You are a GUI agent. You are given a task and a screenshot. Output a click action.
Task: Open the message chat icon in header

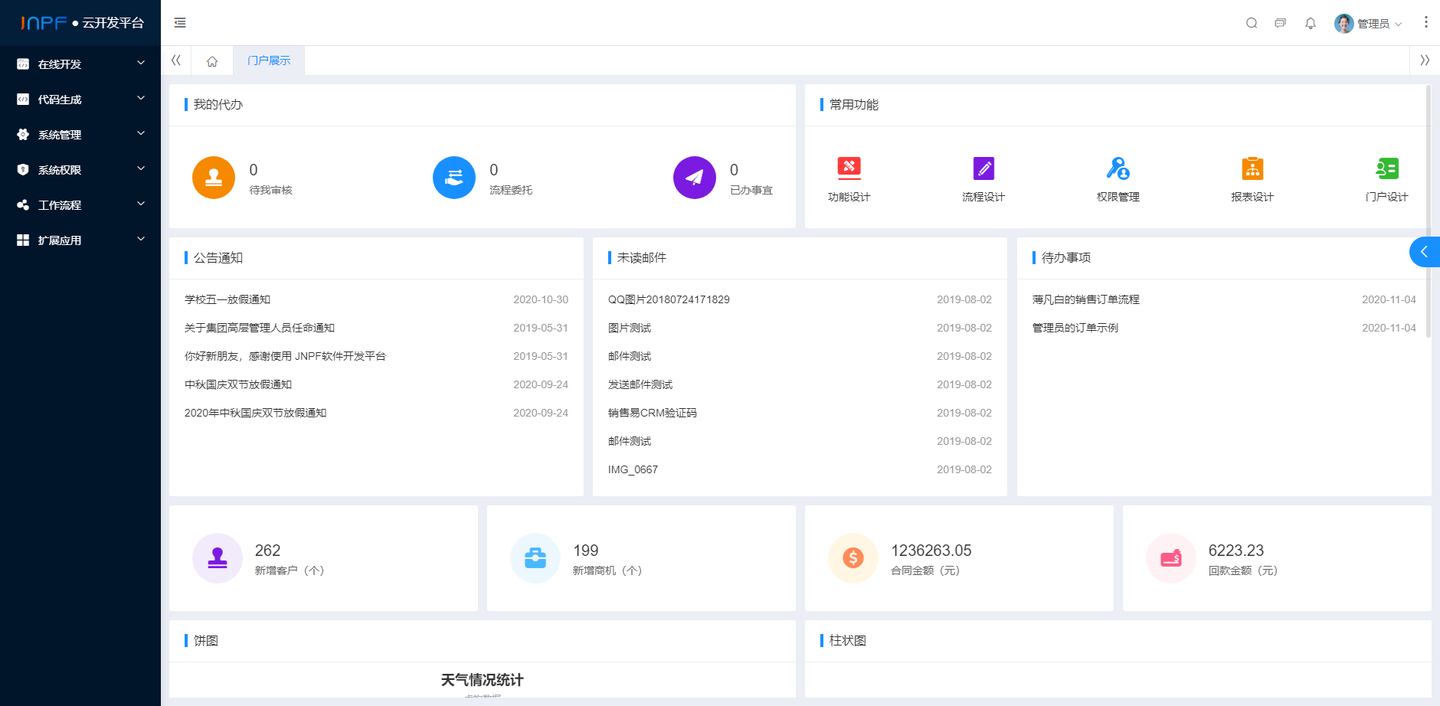1280,23
